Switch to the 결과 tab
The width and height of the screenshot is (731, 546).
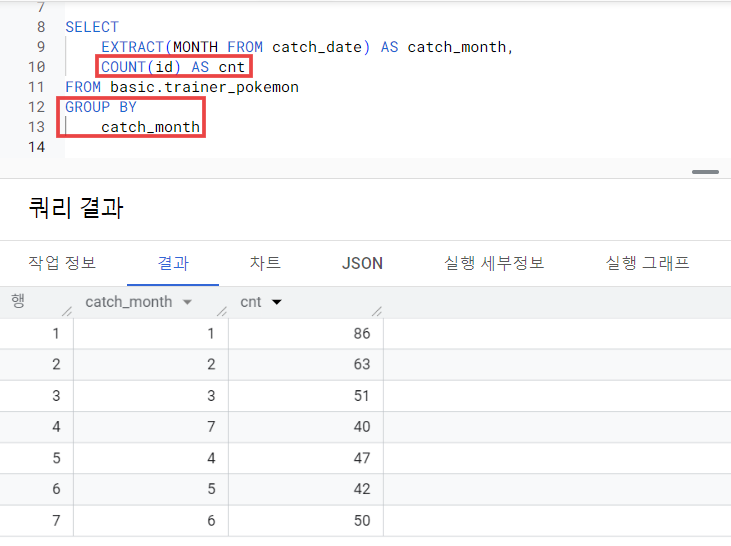pos(173,263)
